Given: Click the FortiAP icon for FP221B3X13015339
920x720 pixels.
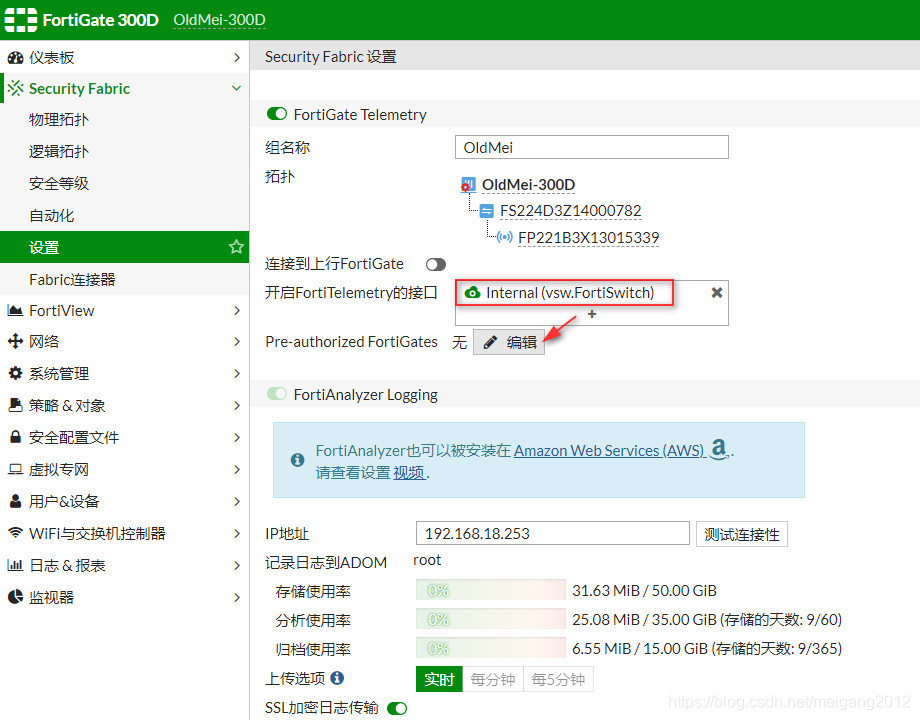Looking at the screenshot, I should (x=504, y=237).
